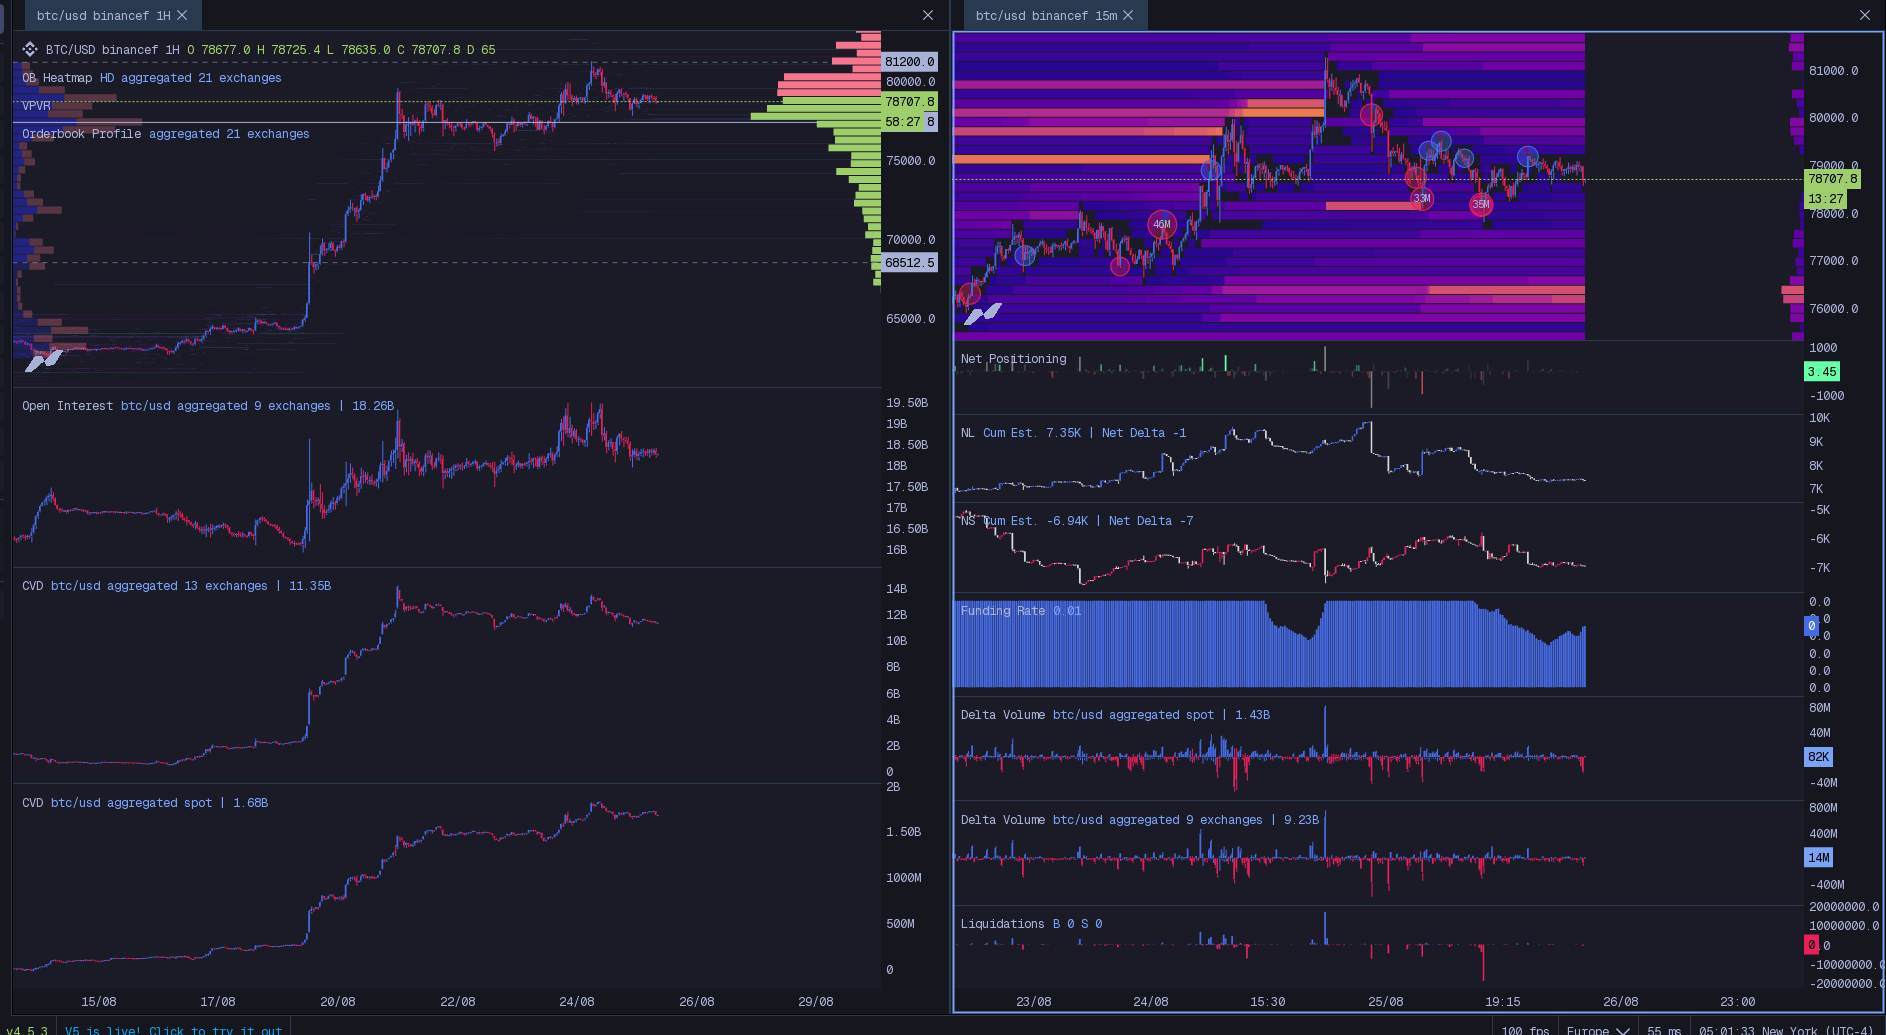This screenshot has width=1886, height=1035.
Task: Close the right chart pane with its X
Action: (x=1865, y=15)
